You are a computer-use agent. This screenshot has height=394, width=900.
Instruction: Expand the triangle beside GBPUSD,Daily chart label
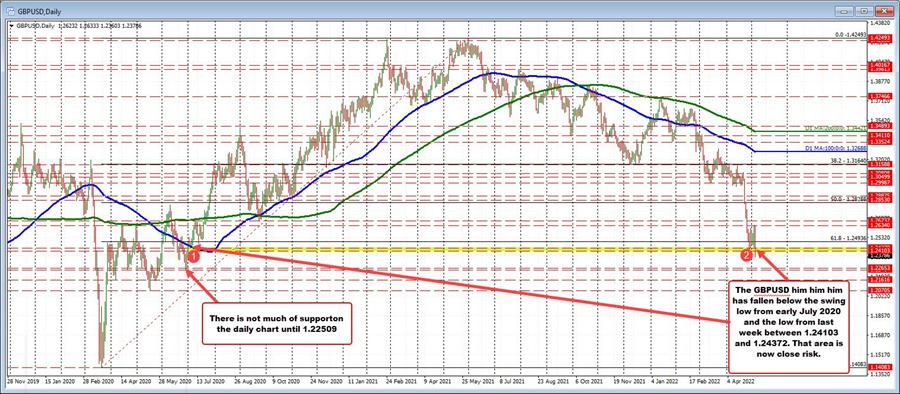pyautogui.click(x=10, y=25)
